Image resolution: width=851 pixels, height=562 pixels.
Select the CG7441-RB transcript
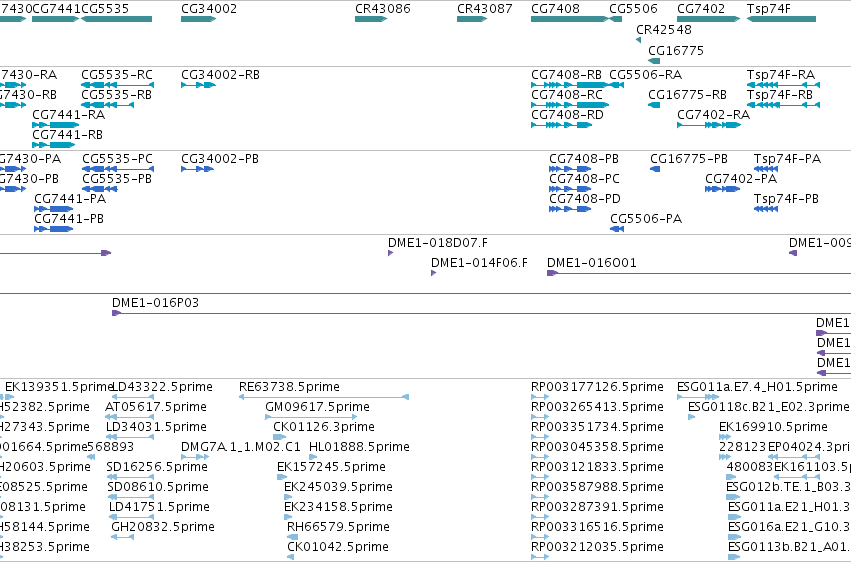[x=53, y=145]
